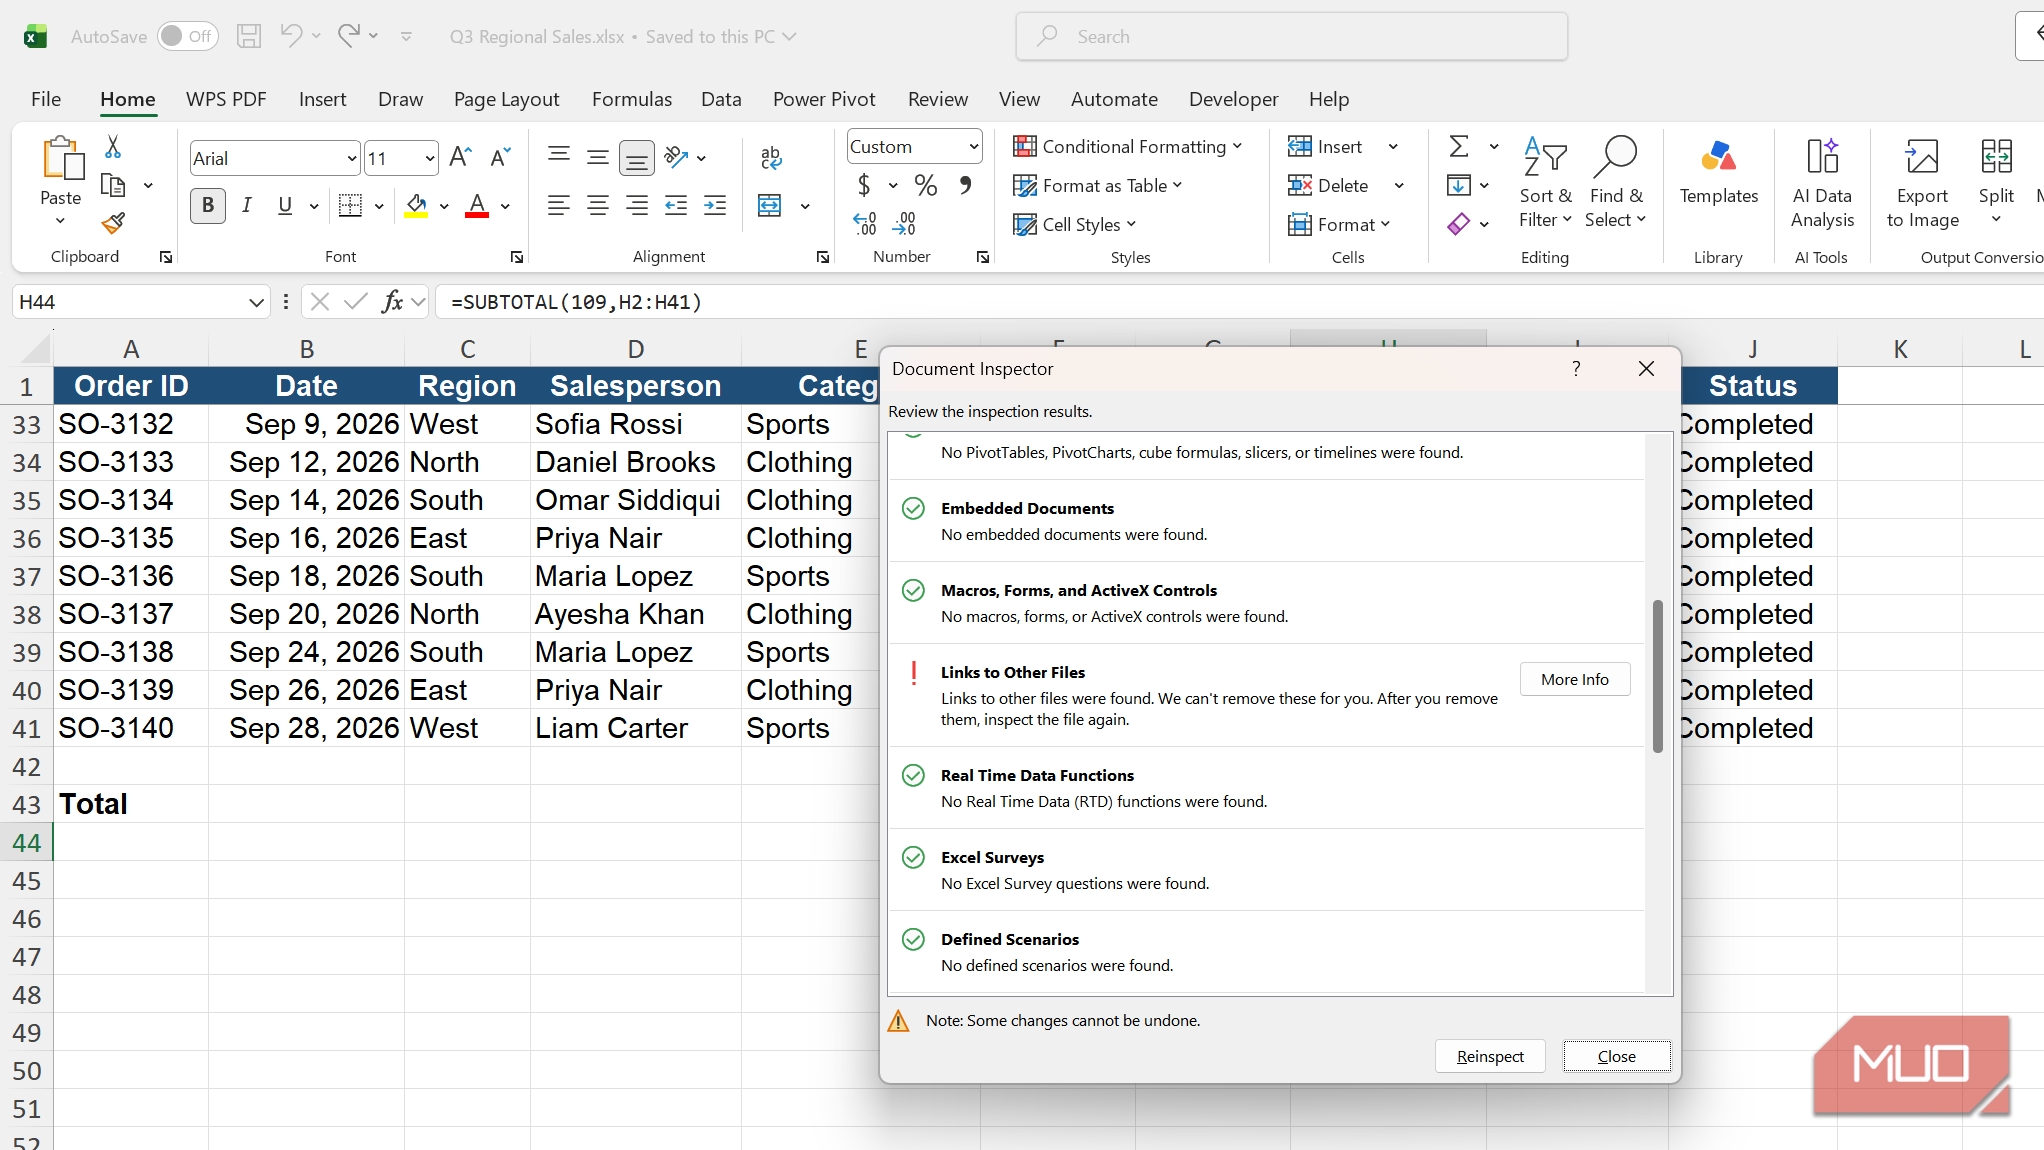Open Sort & Filter tool

click(x=1545, y=183)
